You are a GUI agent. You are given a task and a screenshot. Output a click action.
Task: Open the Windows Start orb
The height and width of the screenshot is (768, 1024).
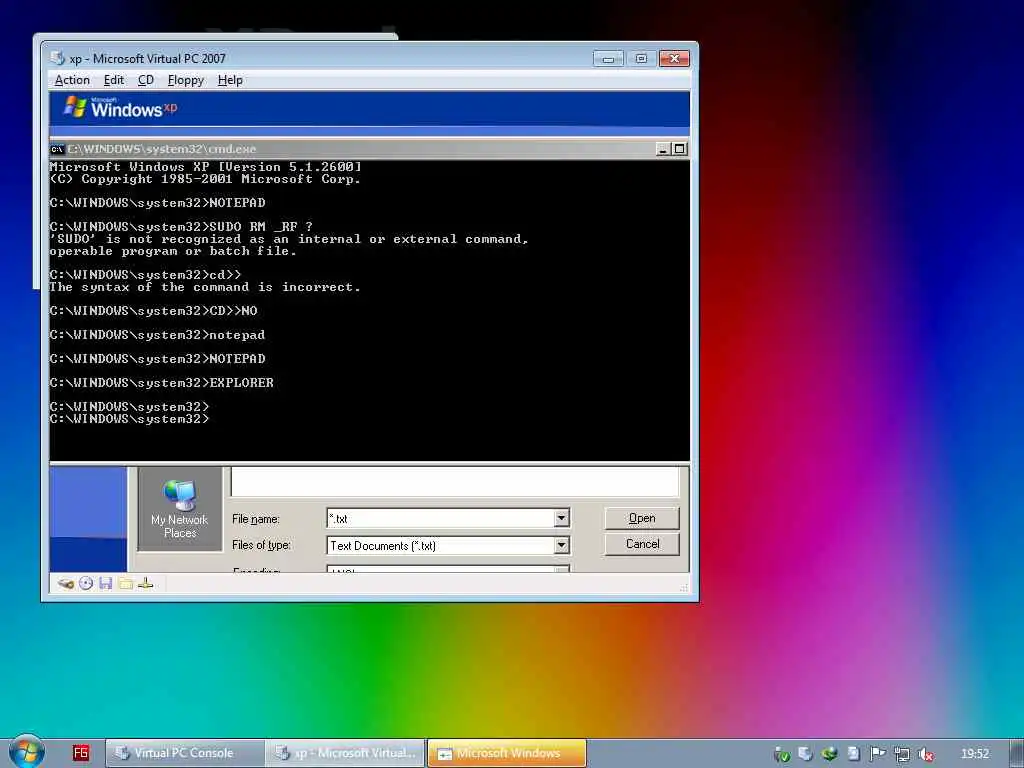pyautogui.click(x=27, y=752)
